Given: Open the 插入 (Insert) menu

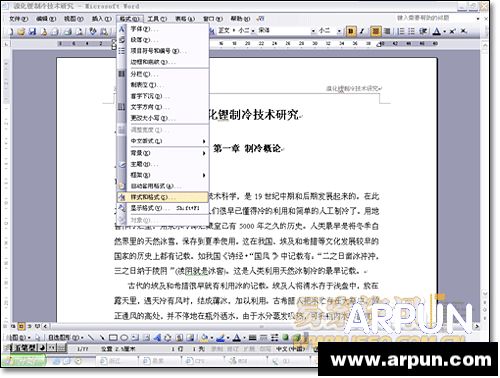Looking at the screenshot, I should (101, 19).
